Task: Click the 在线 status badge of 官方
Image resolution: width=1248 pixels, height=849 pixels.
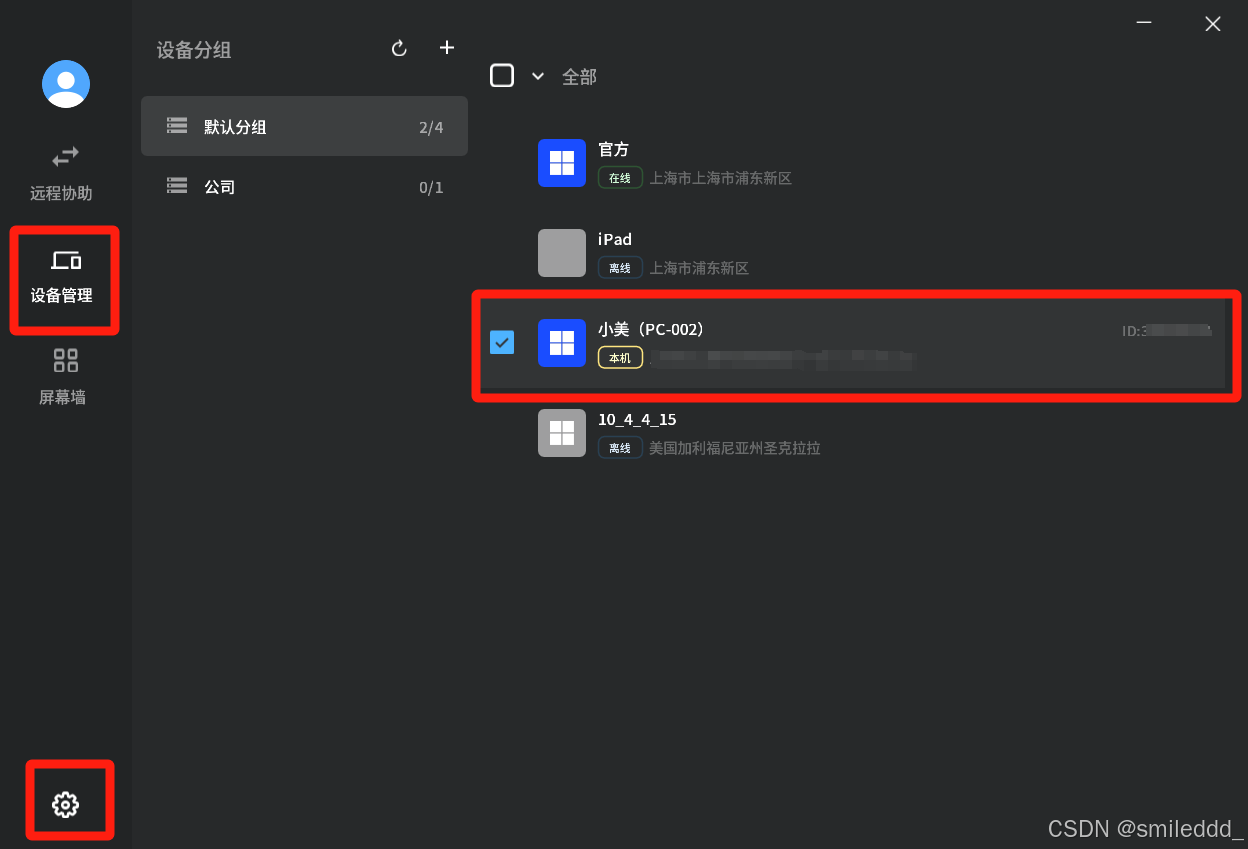Action: (620, 178)
